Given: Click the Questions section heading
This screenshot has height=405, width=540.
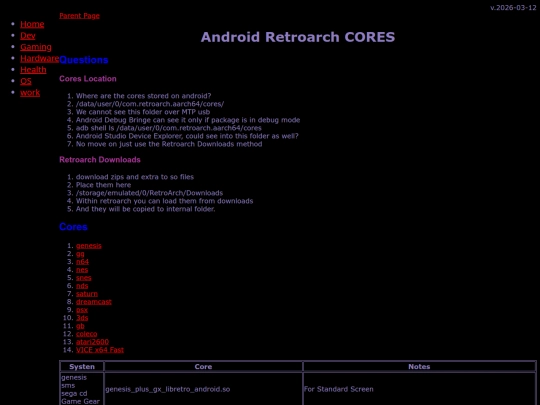Looking at the screenshot, I should click(84, 60).
